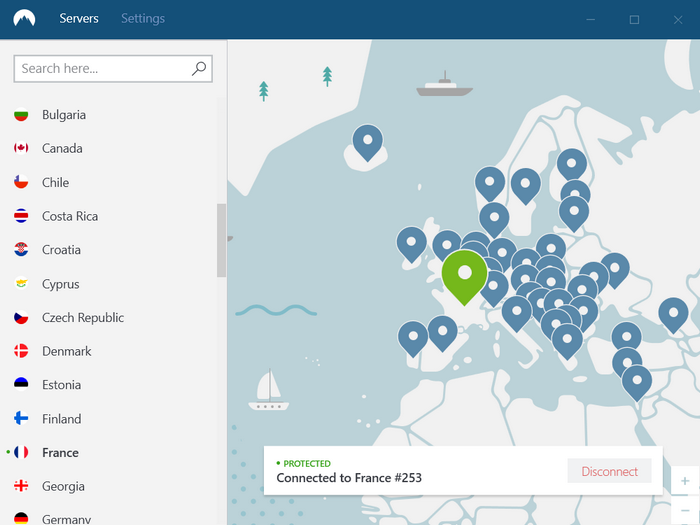The image size is (700, 525).
Task: Click the Finland flag icon
Action: [x=21, y=419]
